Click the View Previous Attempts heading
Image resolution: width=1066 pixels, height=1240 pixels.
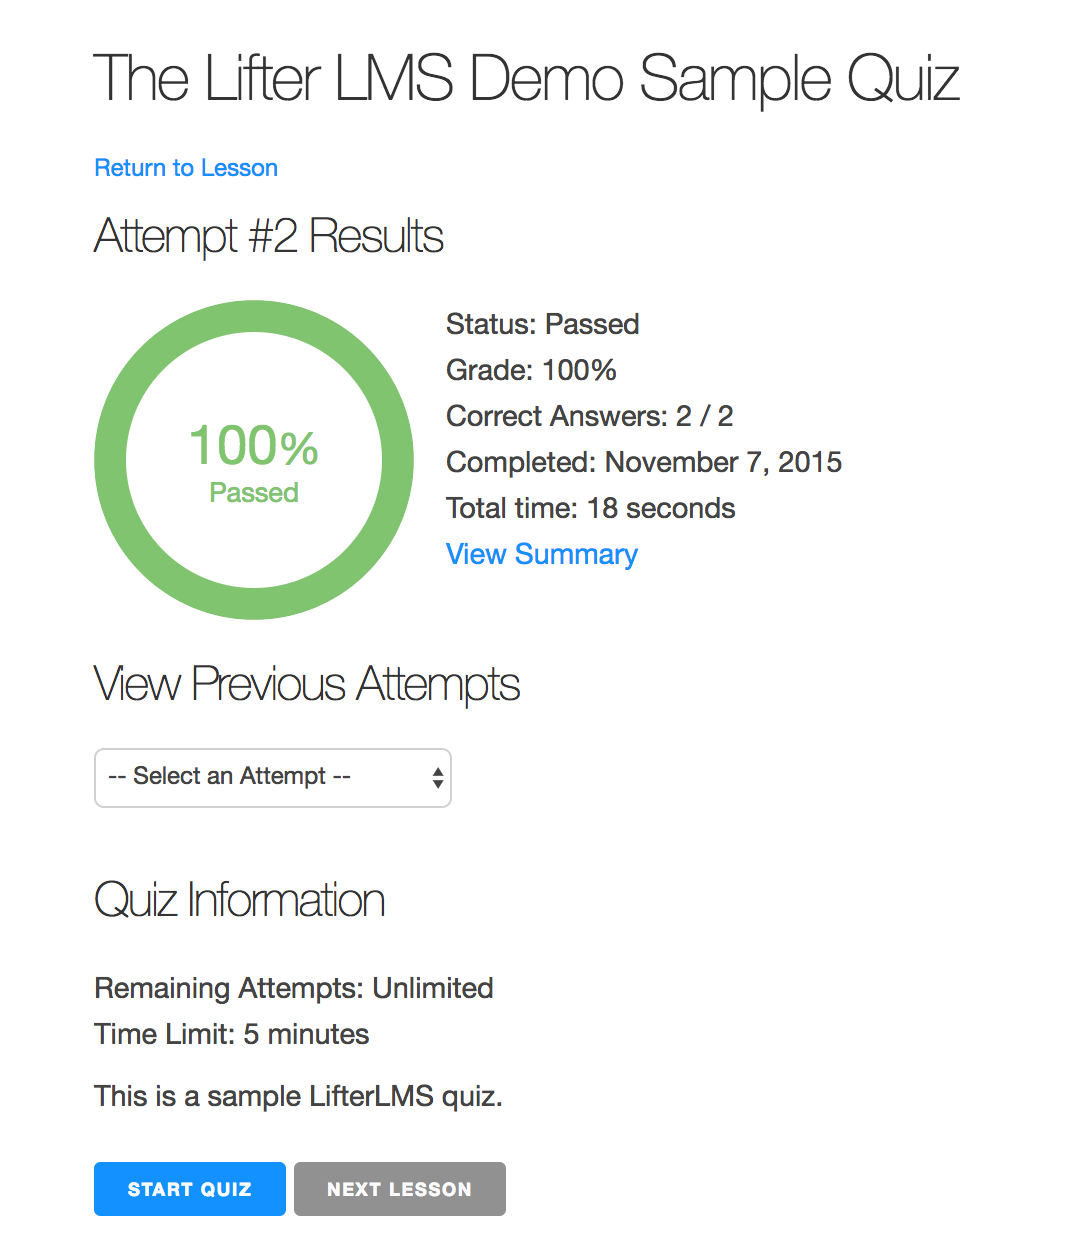[x=307, y=685]
